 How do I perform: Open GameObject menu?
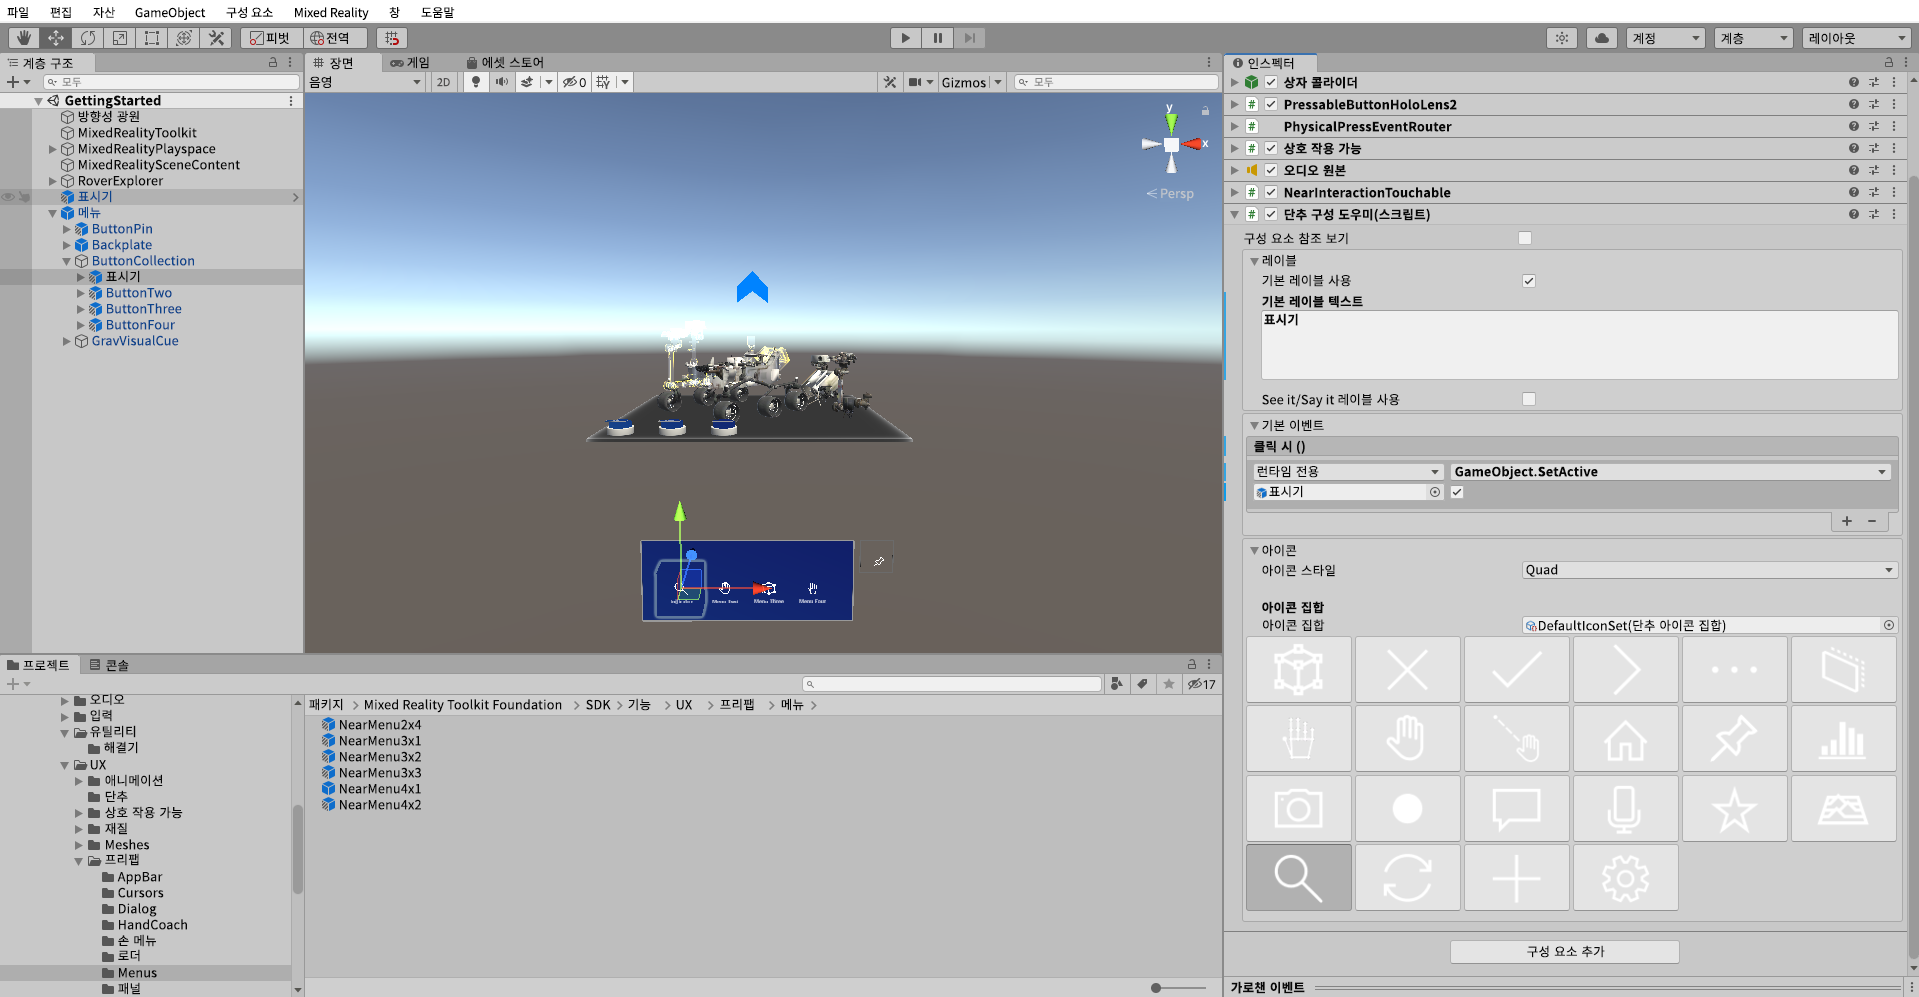170,12
